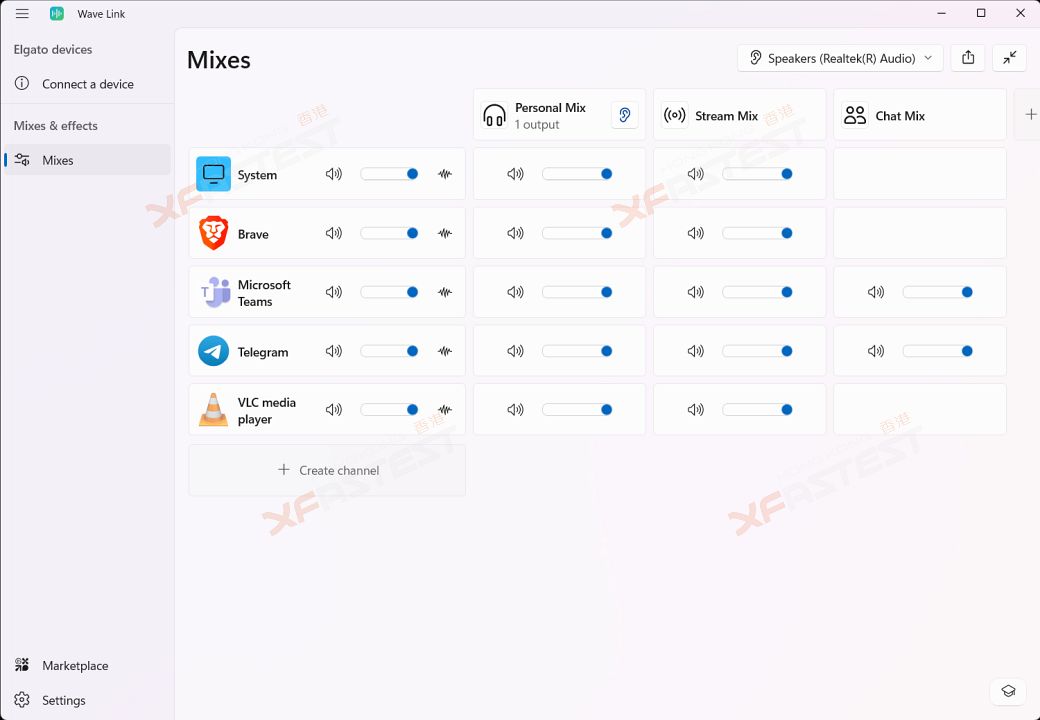The width and height of the screenshot is (1040, 720).
Task: Mute Microsoft Teams in Chat Mix
Action: click(x=876, y=292)
